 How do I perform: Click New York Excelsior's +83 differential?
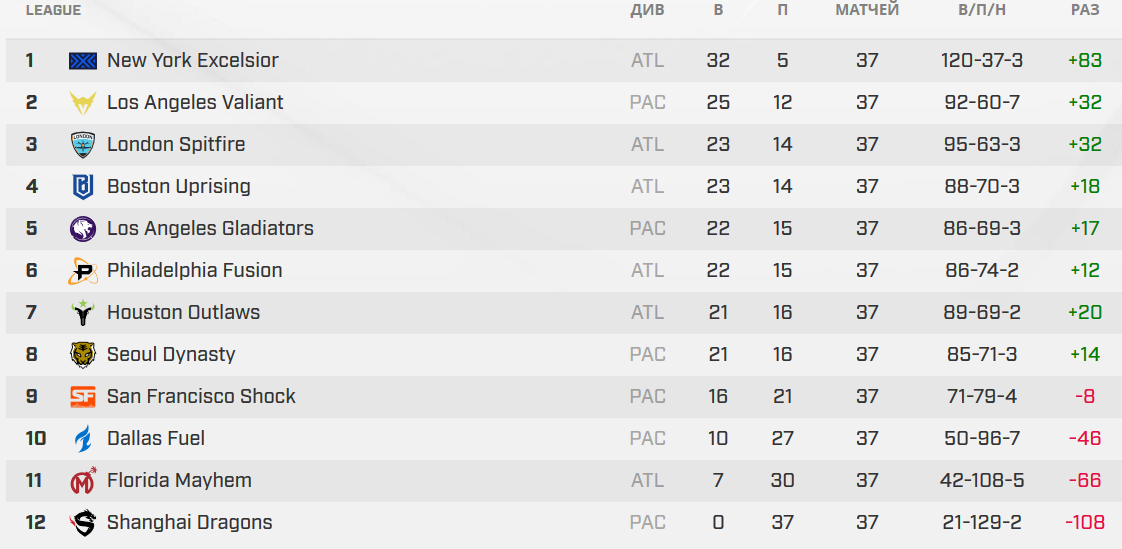tap(1084, 61)
